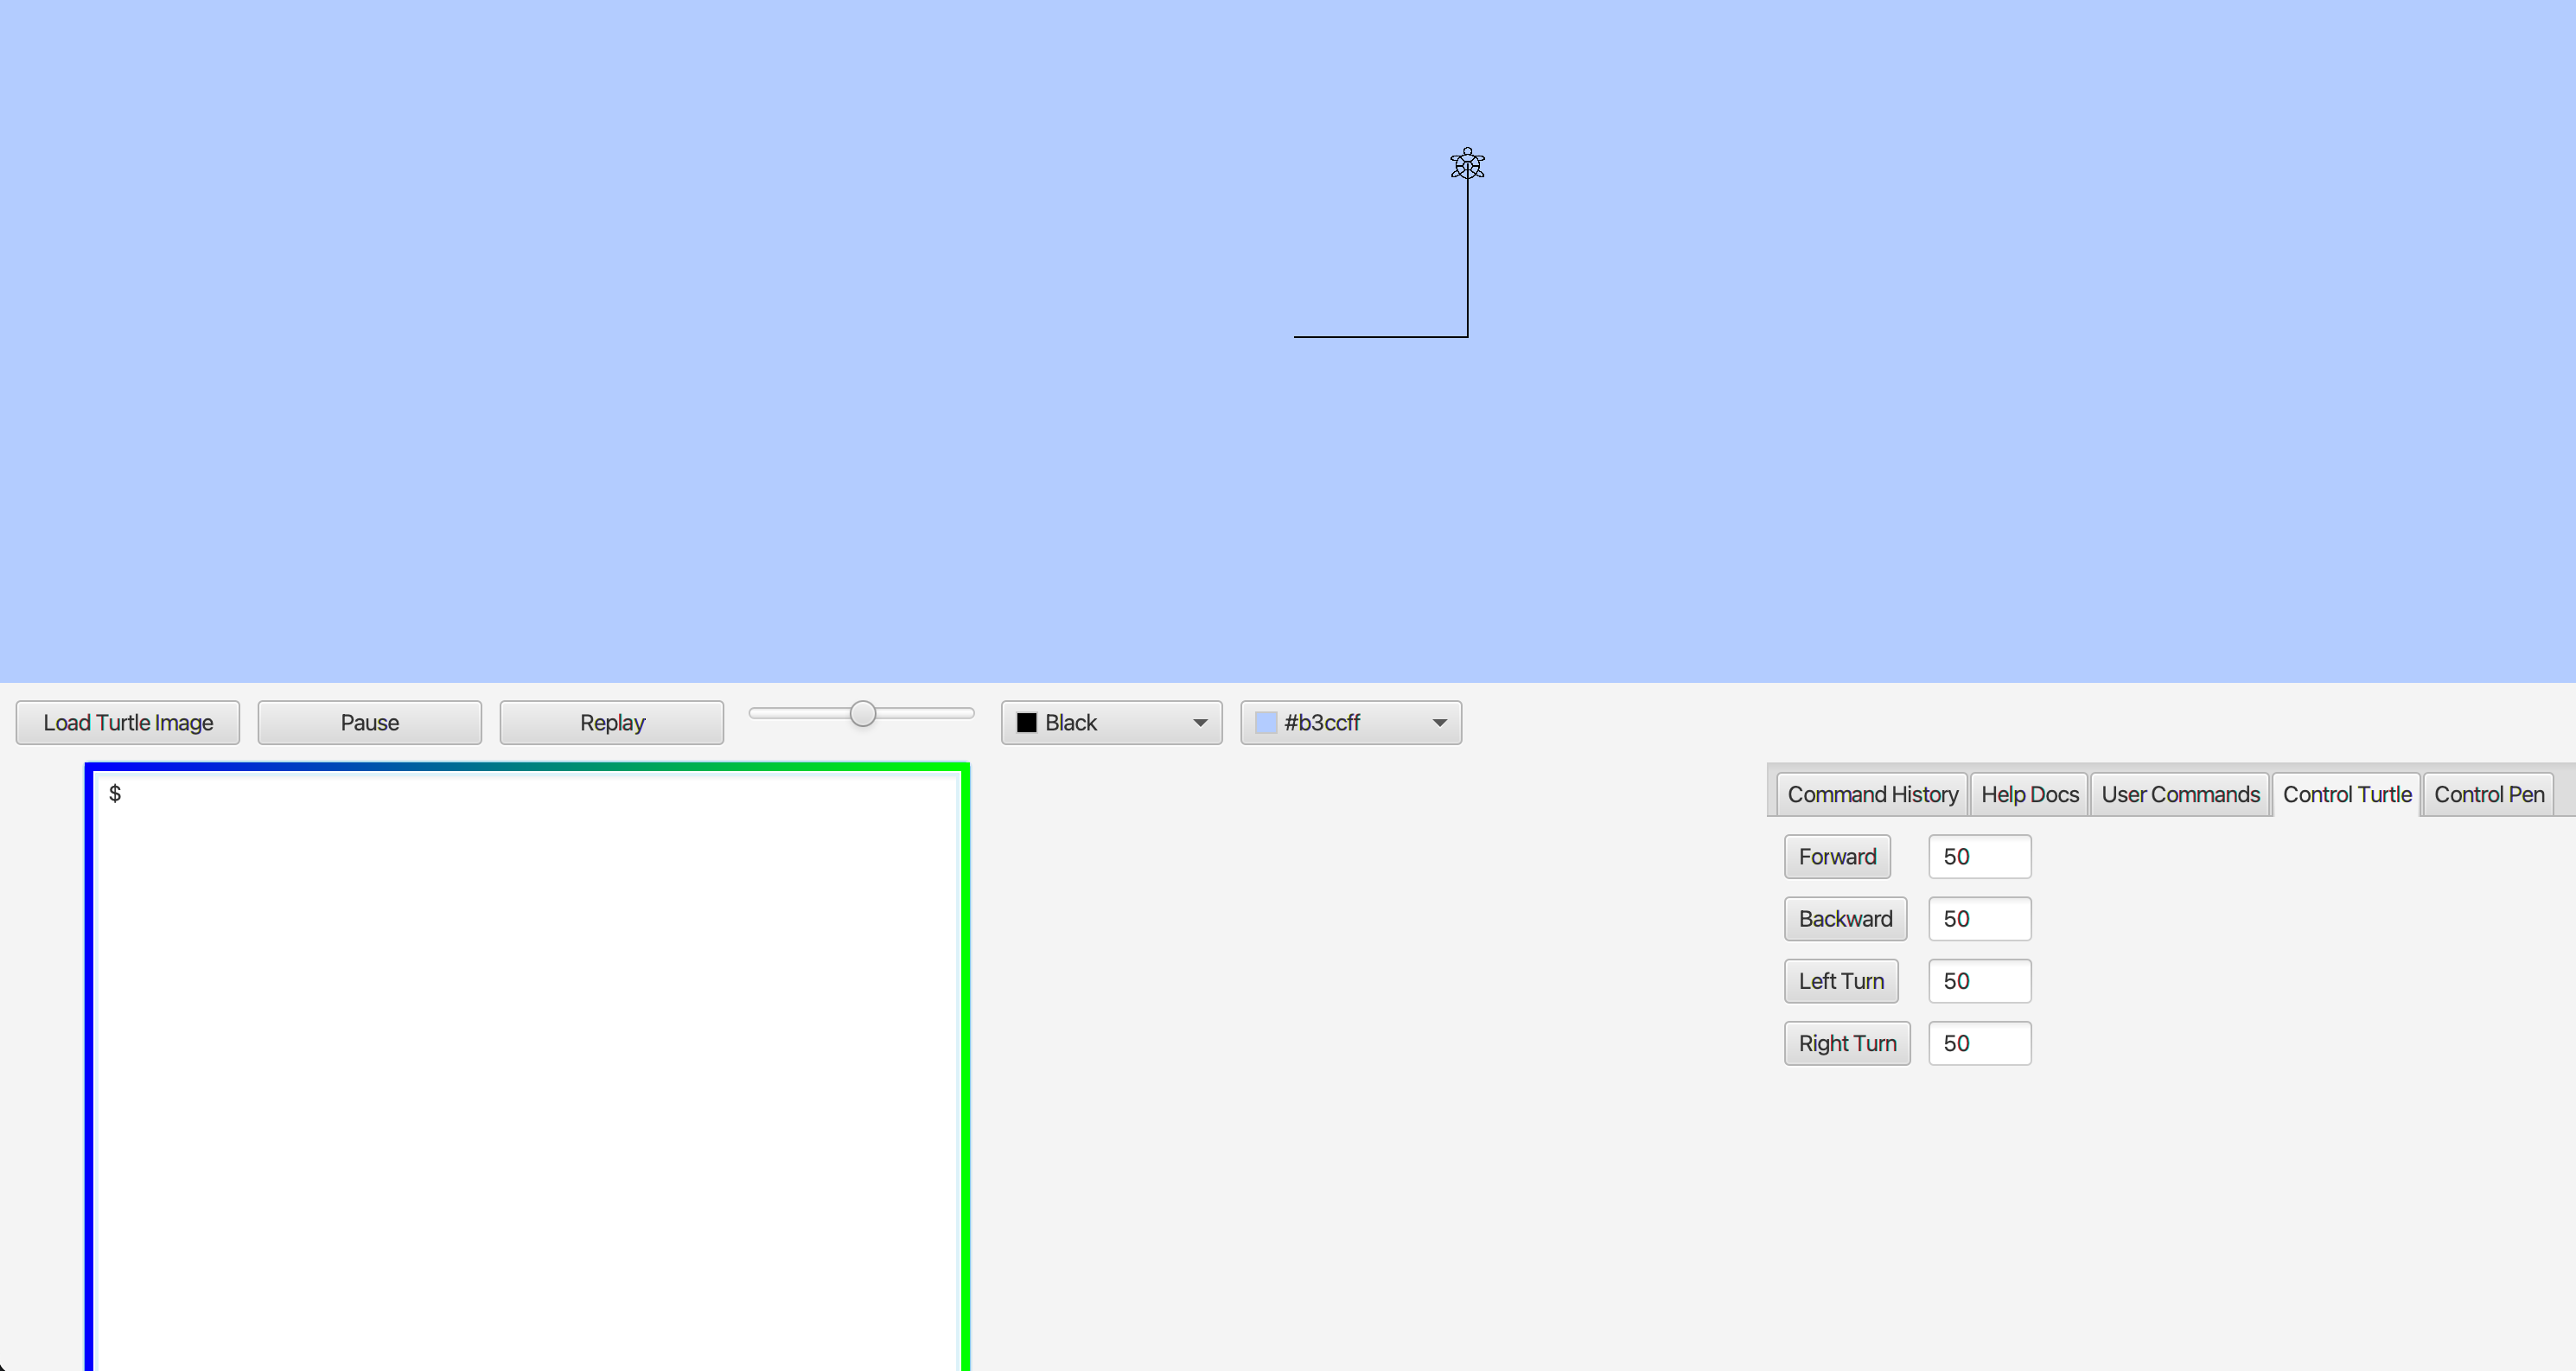The width and height of the screenshot is (2576, 1371).
Task: Click the Backward button
Action: [1845, 919]
